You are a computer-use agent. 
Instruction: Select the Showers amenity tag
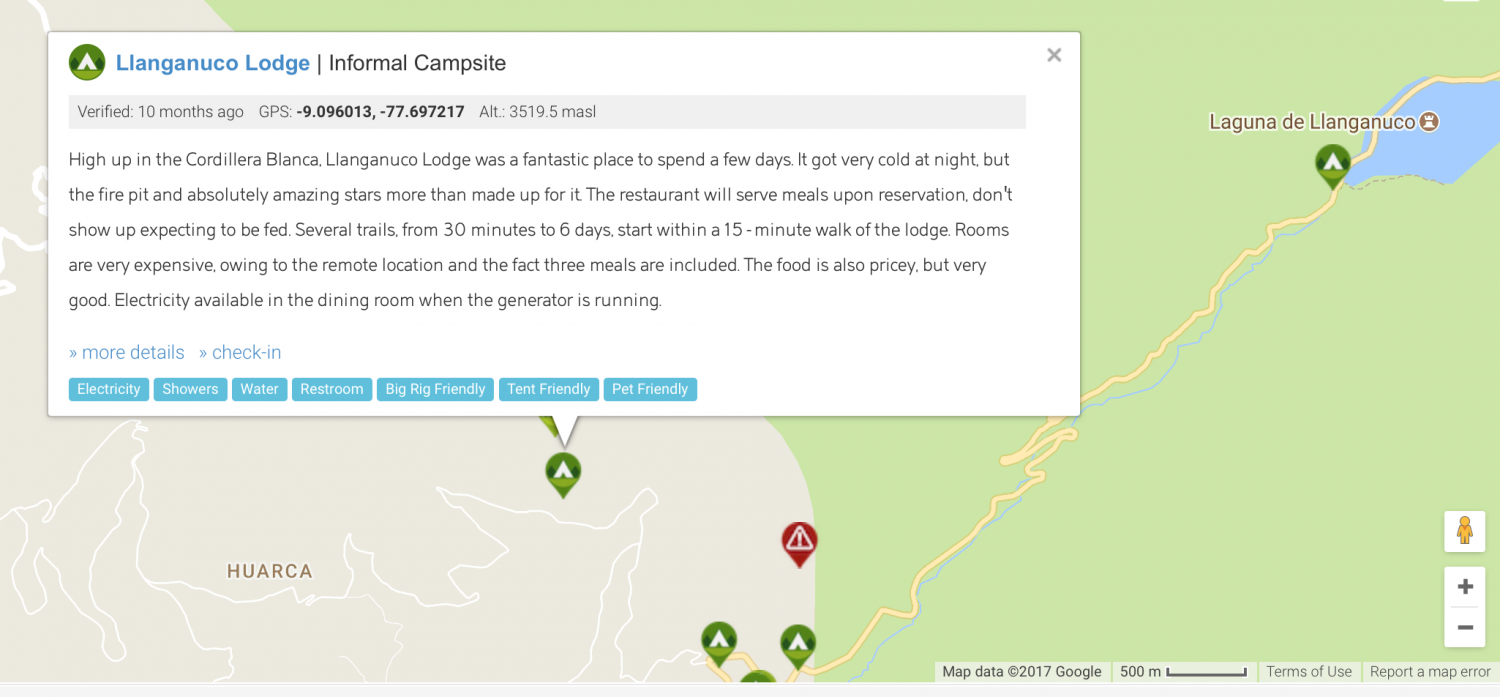pyautogui.click(x=190, y=389)
